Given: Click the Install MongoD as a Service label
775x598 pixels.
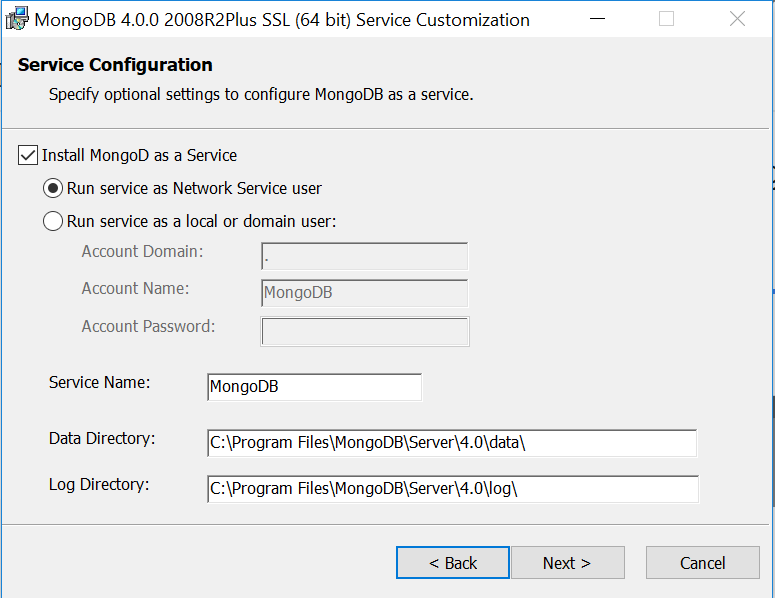Looking at the screenshot, I should tap(139, 156).
